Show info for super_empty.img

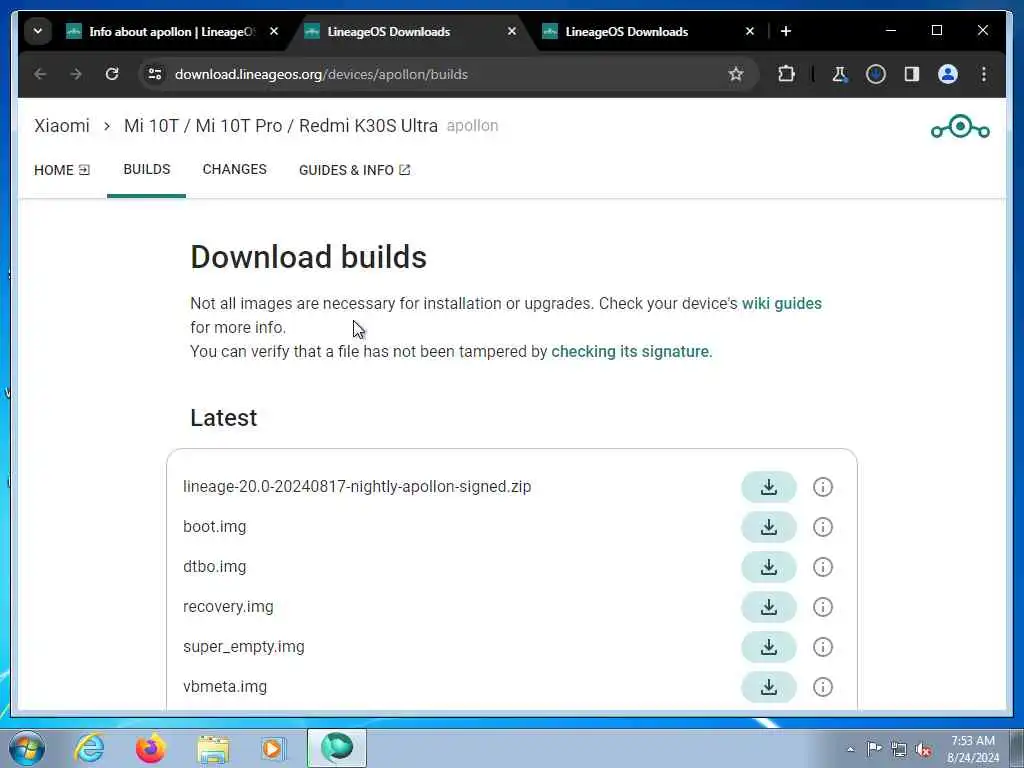pos(823,647)
